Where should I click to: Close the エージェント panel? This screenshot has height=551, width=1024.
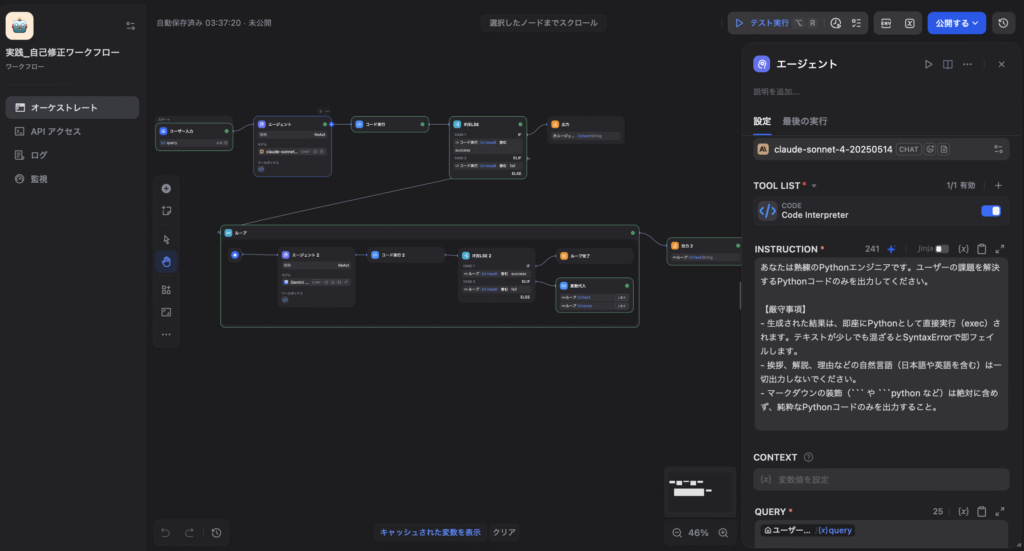1001,65
